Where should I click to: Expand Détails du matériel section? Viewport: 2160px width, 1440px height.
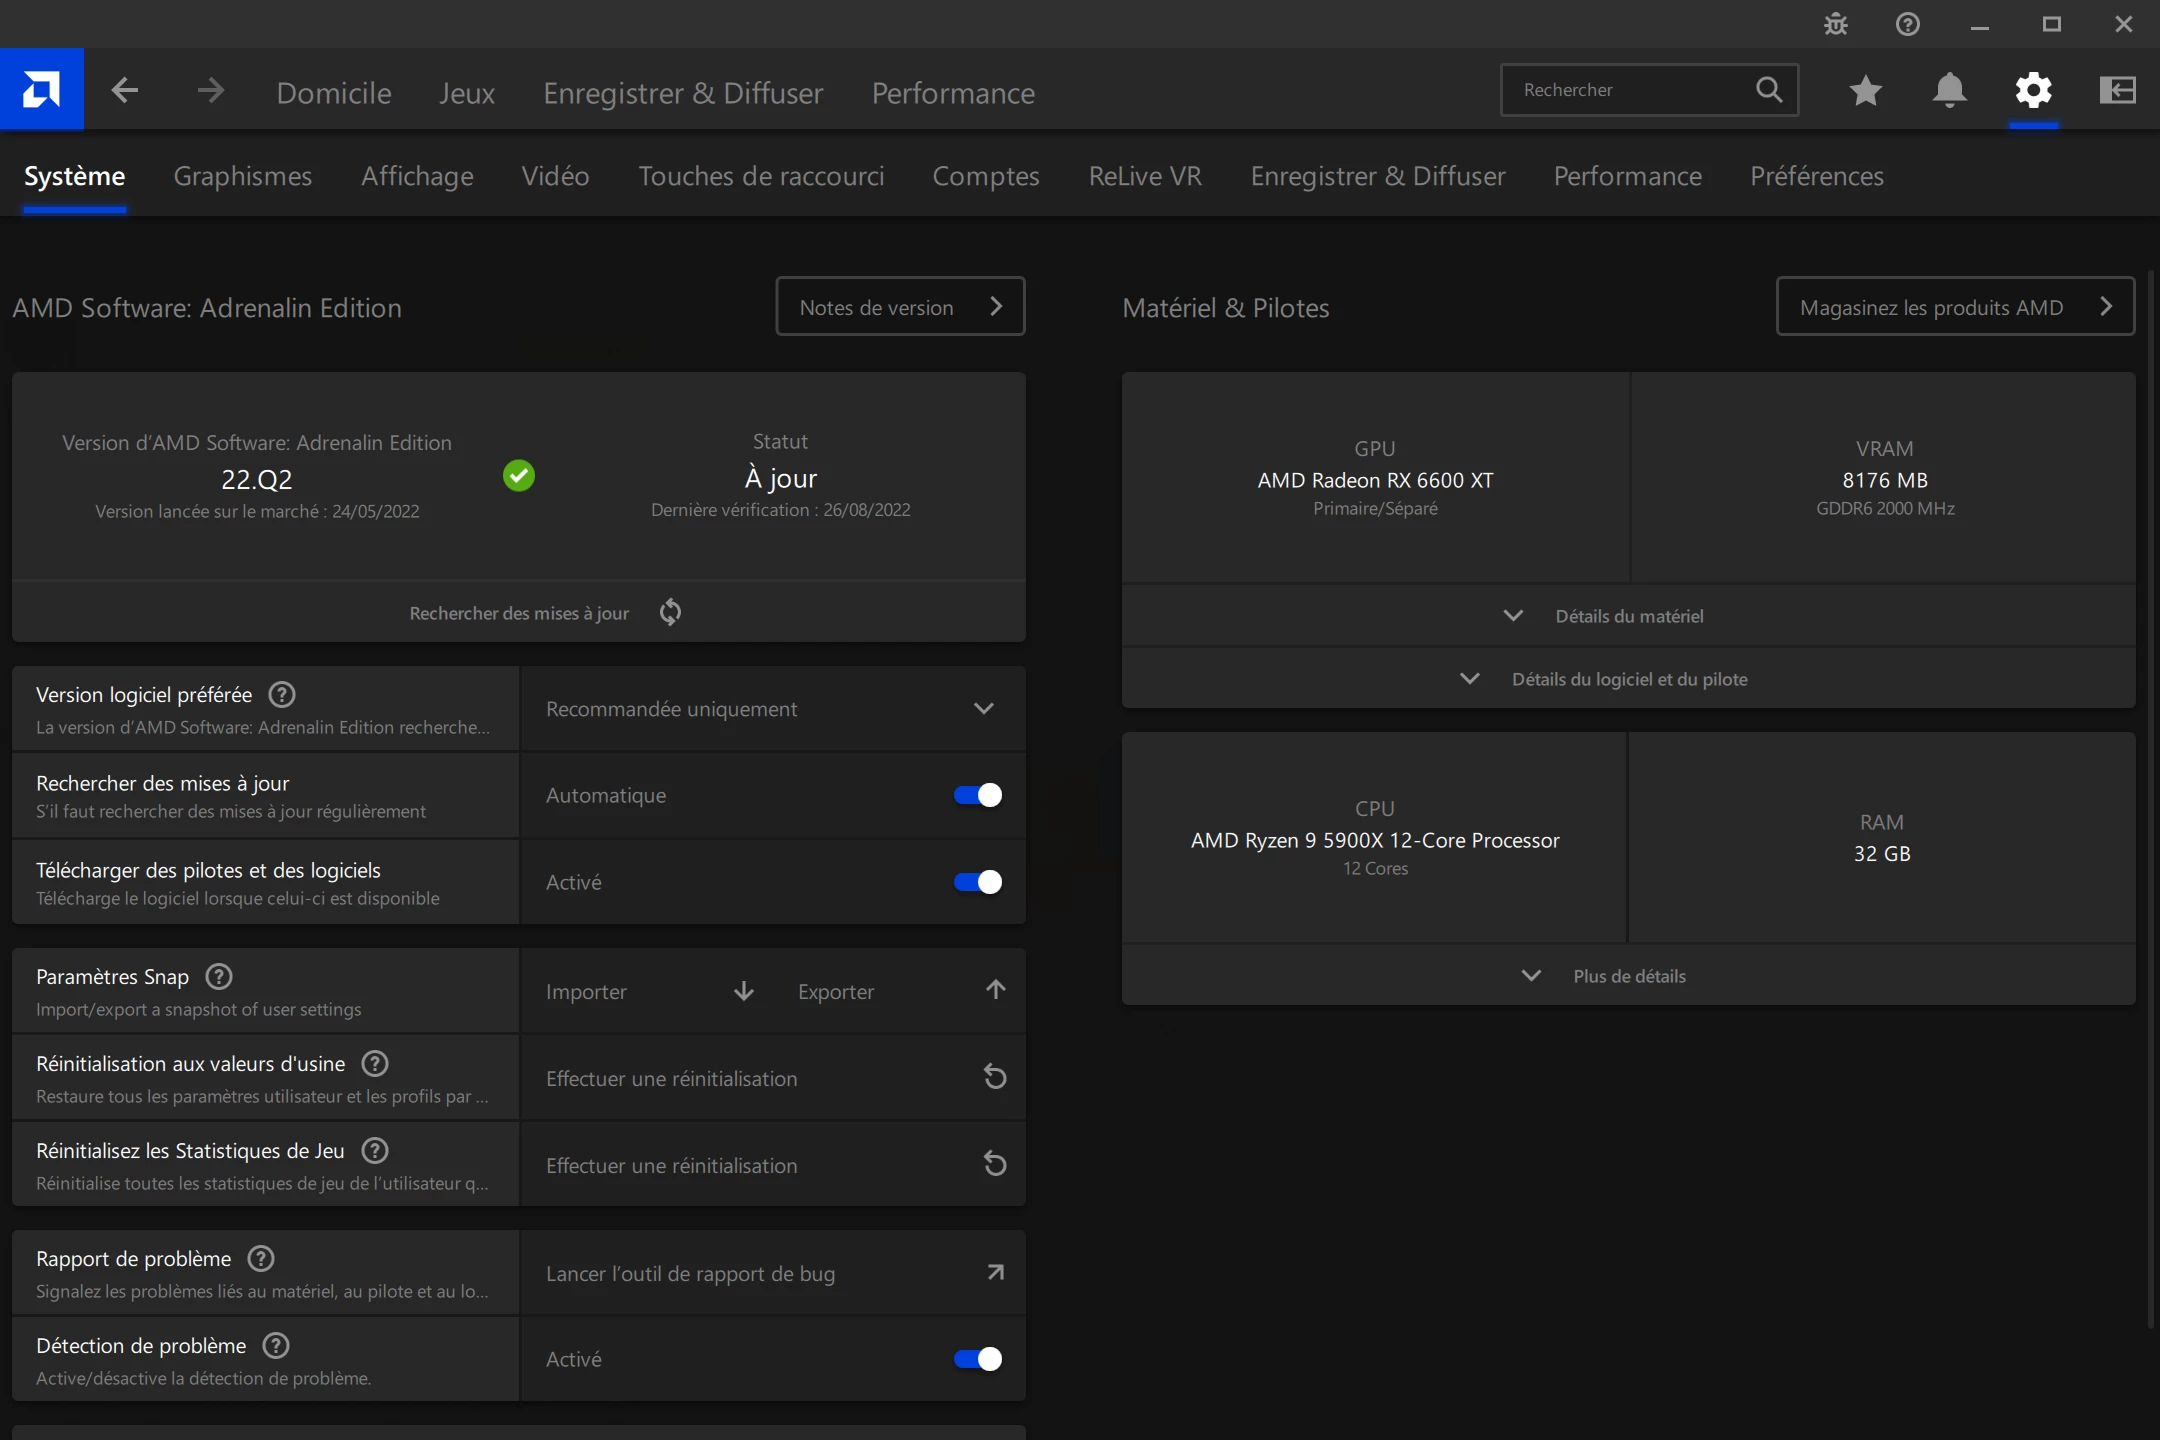pos(1628,616)
